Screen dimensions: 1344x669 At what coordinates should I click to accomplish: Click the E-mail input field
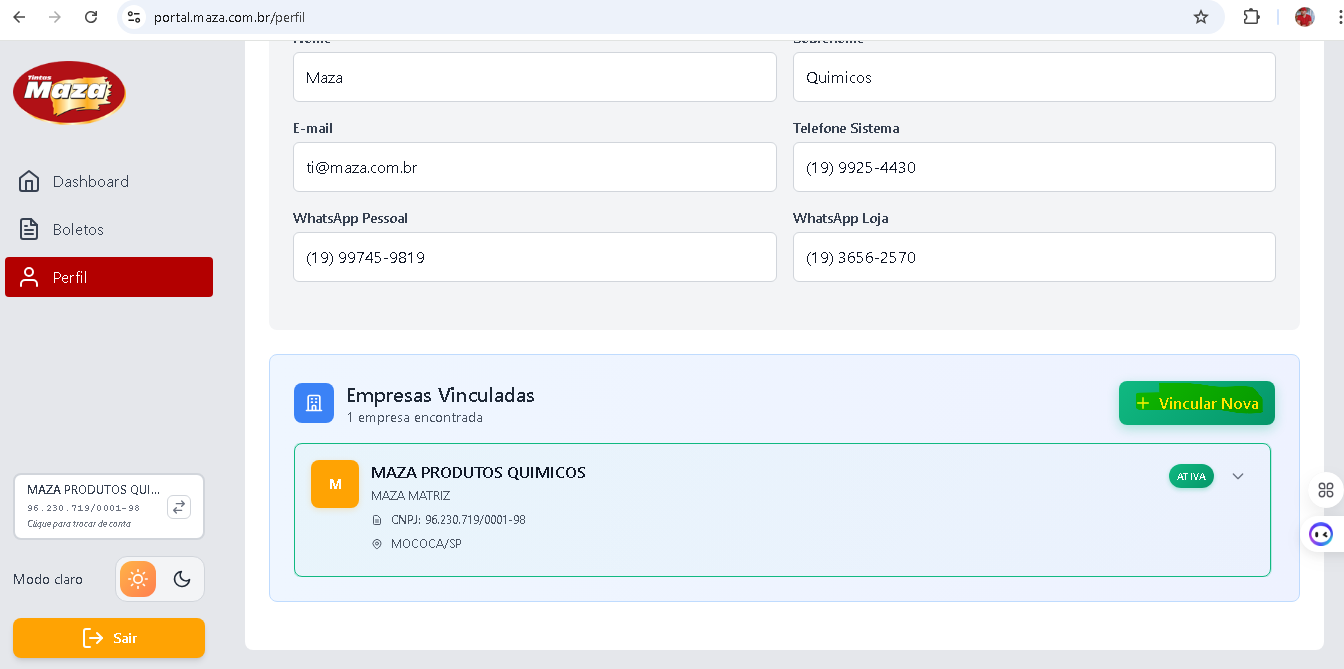click(534, 167)
